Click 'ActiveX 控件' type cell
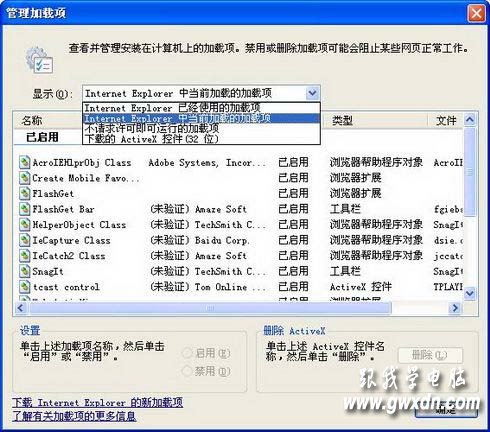Screen dimensions: 490x432 (361, 287)
